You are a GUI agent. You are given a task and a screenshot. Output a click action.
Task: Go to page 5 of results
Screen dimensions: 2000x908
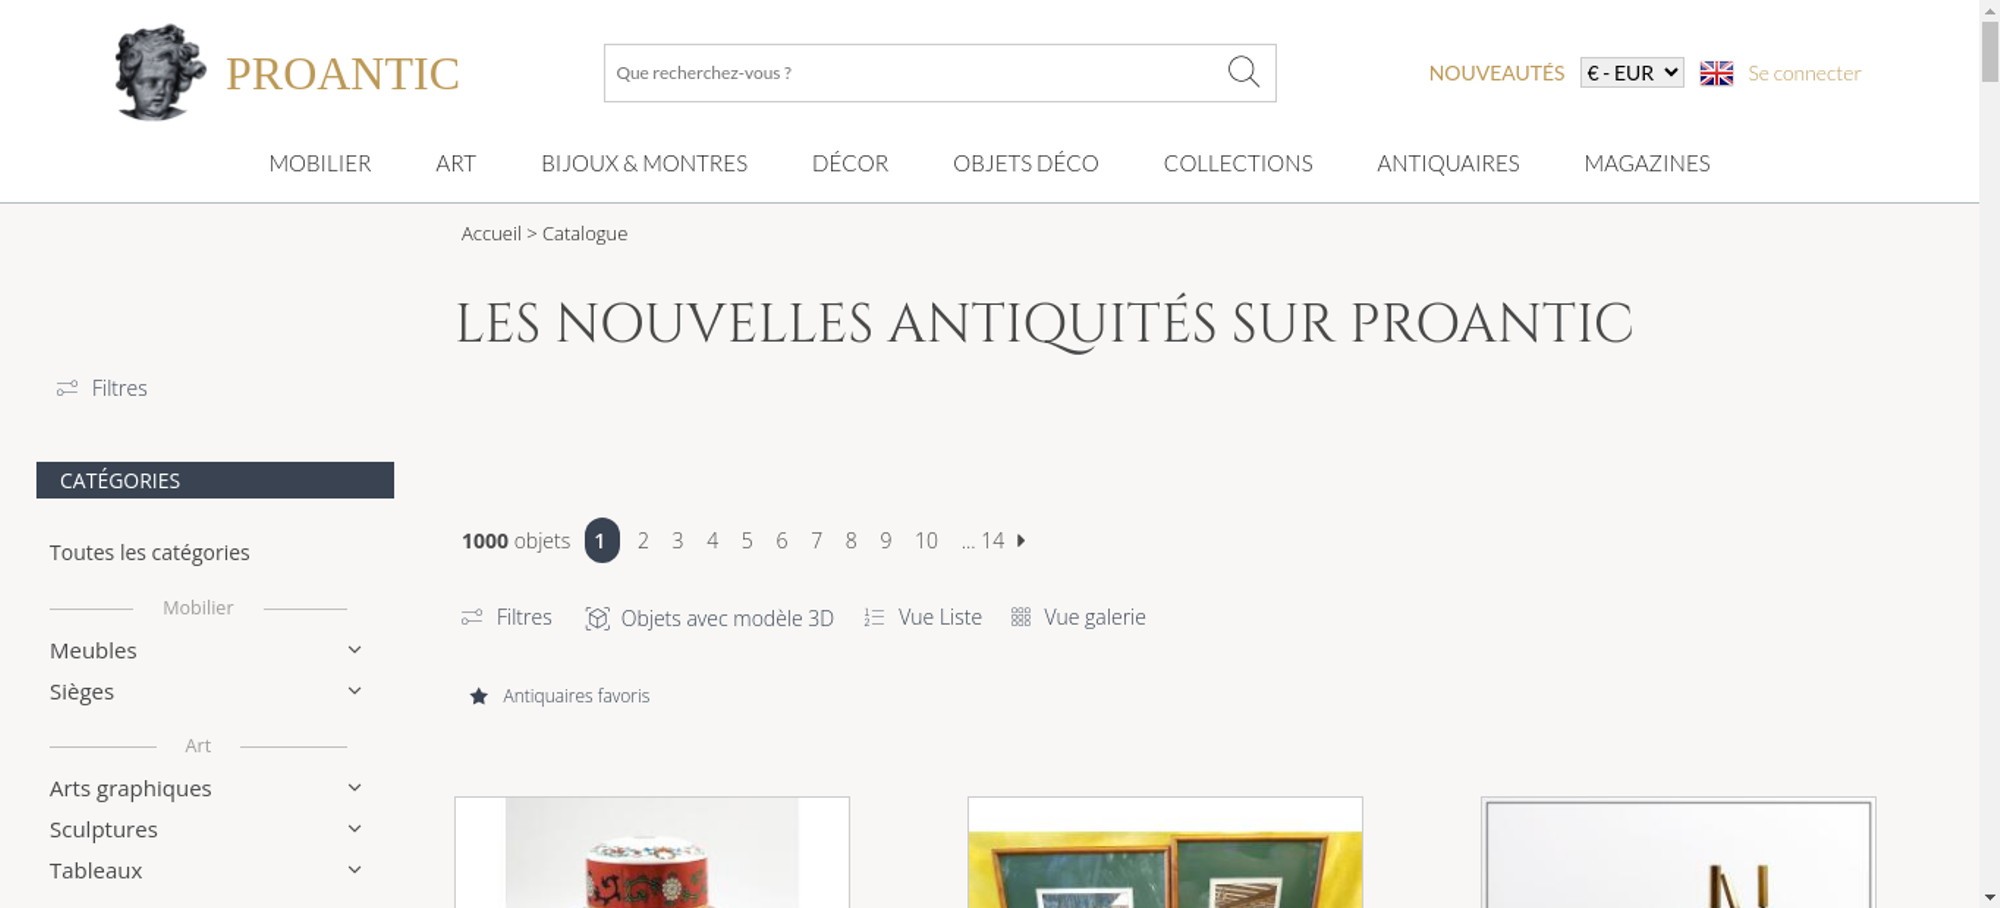click(x=747, y=540)
